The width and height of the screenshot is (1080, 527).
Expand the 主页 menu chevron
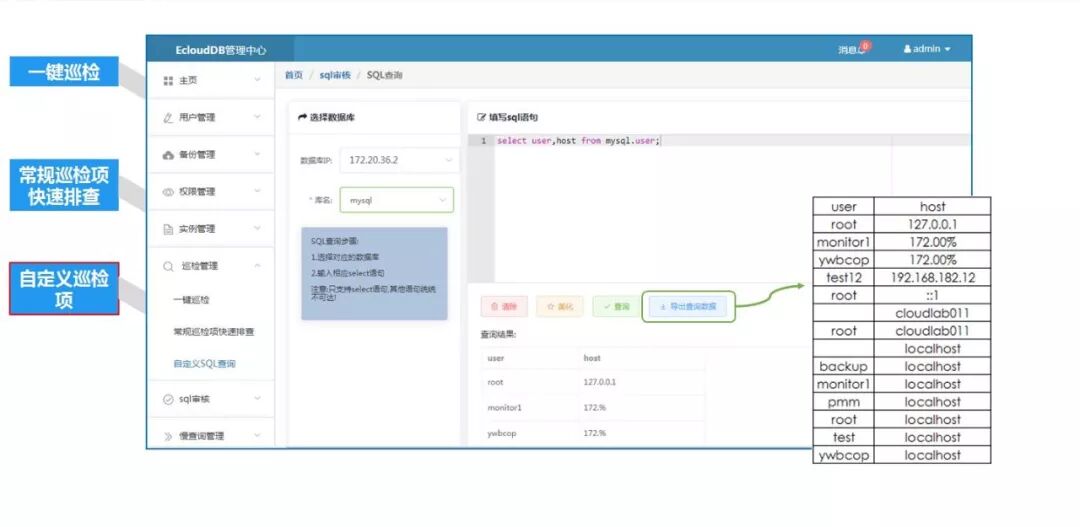point(258,80)
